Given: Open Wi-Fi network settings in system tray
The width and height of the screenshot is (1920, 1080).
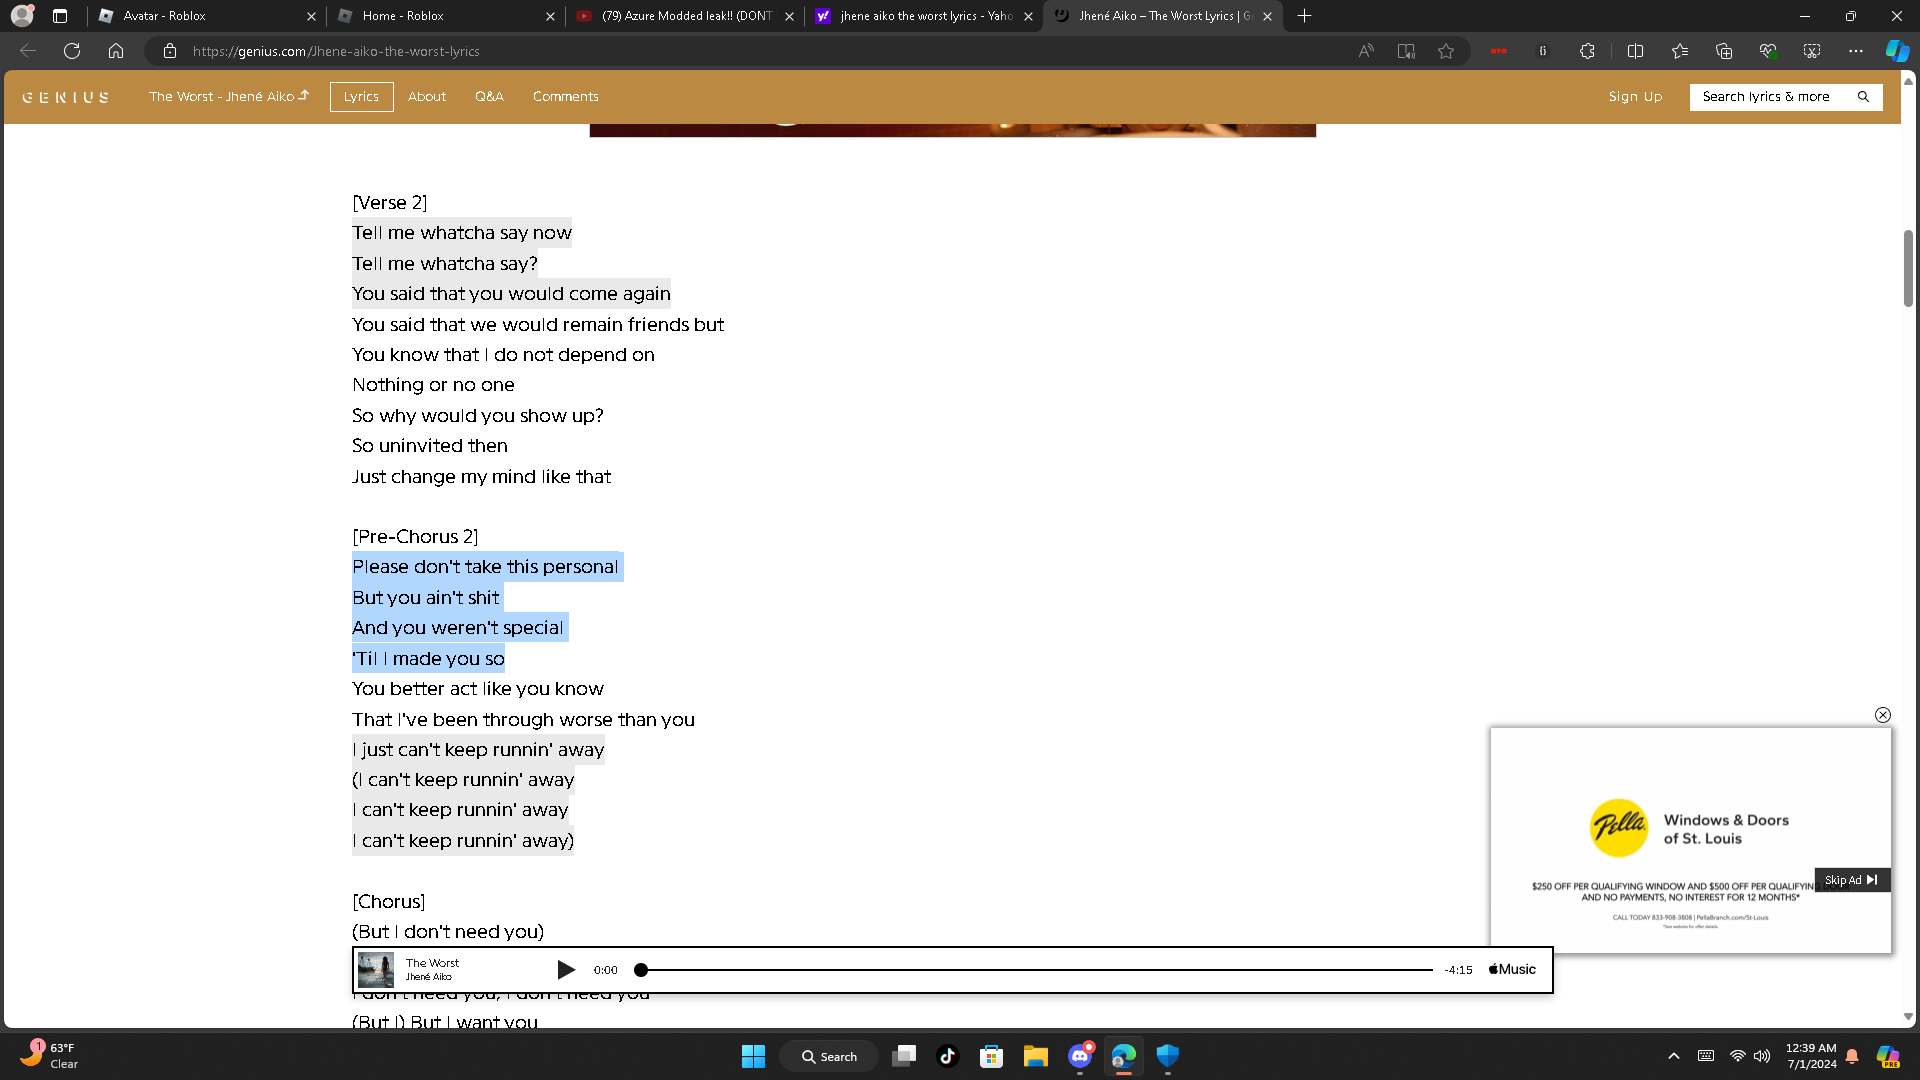Looking at the screenshot, I should tap(1738, 1056).
